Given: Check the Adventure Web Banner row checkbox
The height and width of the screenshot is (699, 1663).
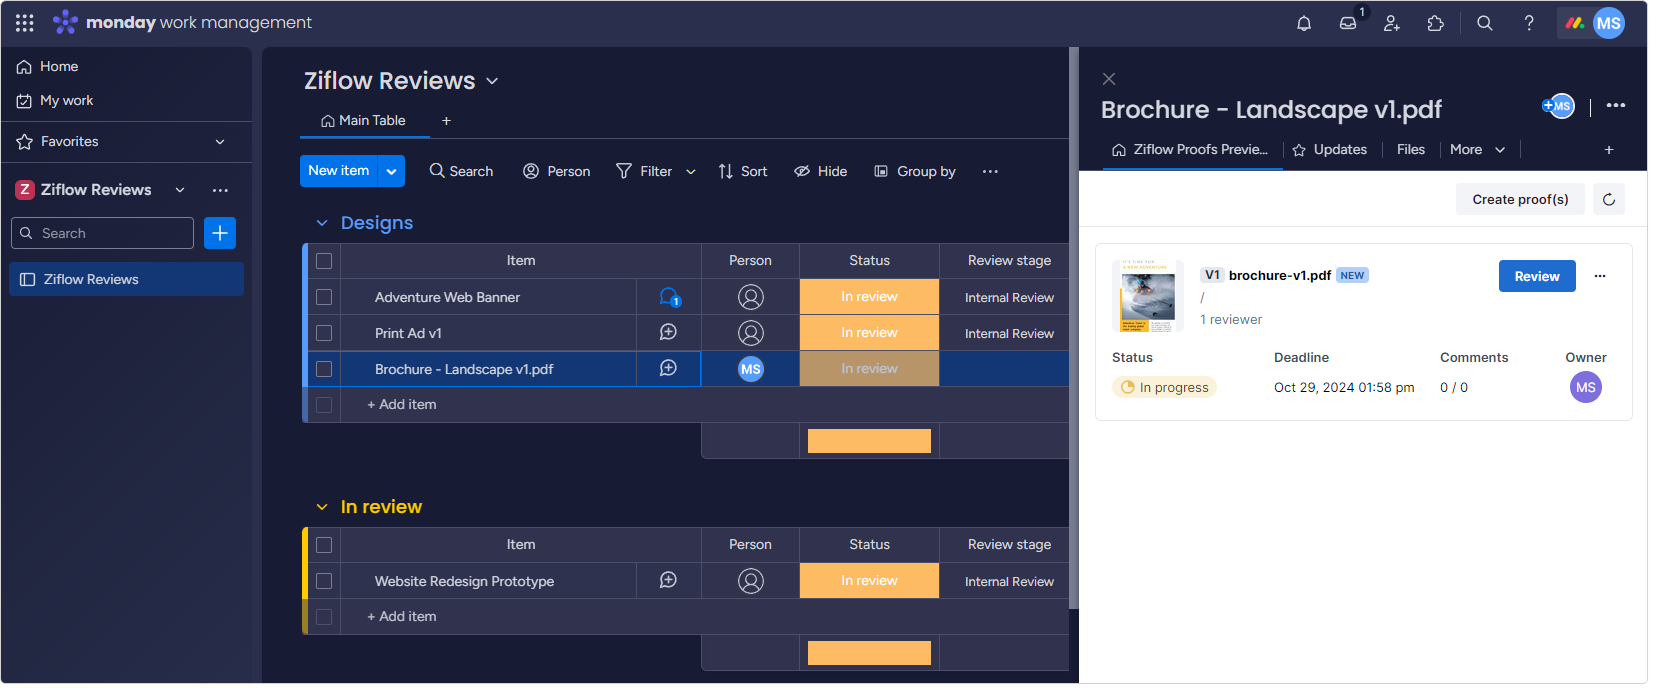Looking at the screenshot, I should coord(324,297).
